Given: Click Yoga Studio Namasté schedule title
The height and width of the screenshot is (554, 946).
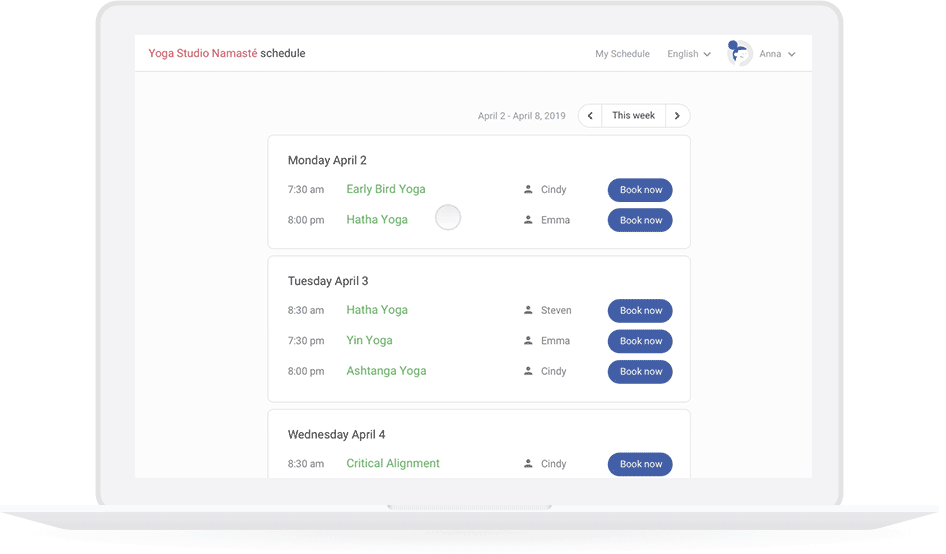Looking at the screenshot, I should [x=227, y=53].
